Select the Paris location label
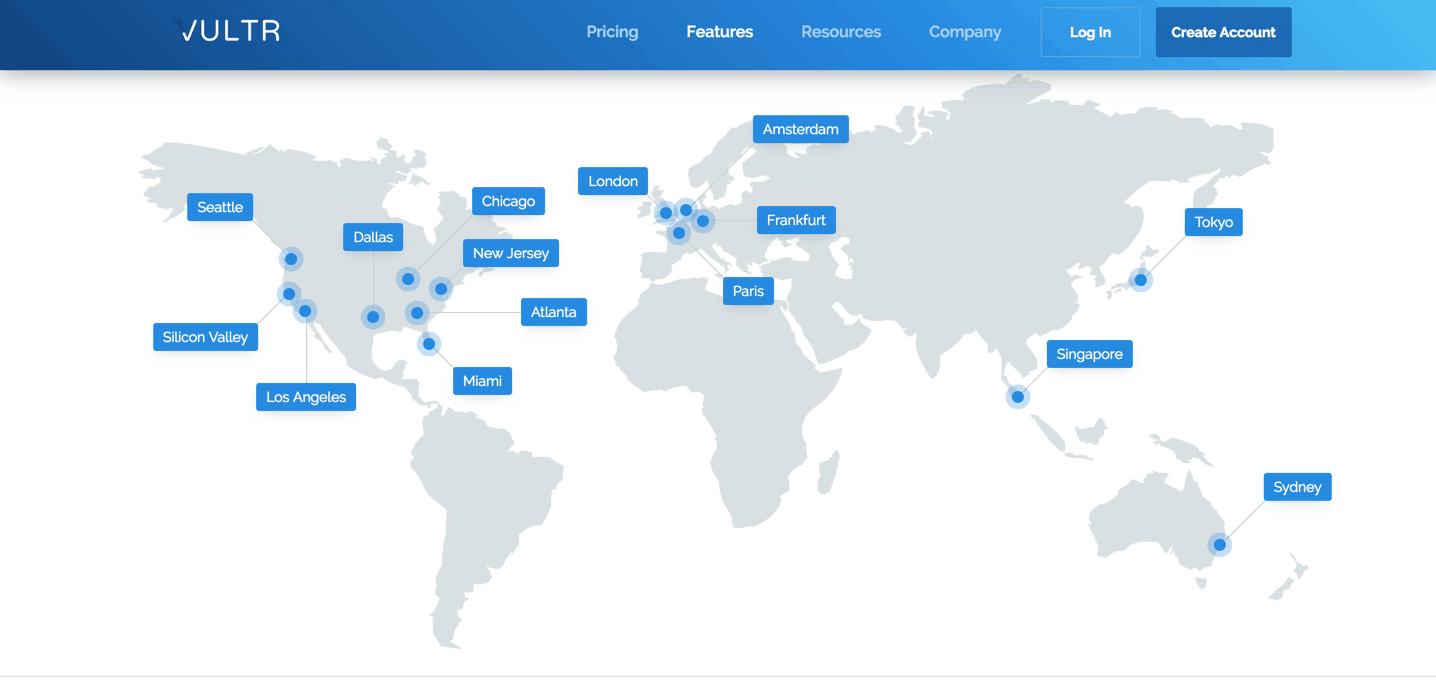This screenshot has height=680, width=1436. [748, 291]
